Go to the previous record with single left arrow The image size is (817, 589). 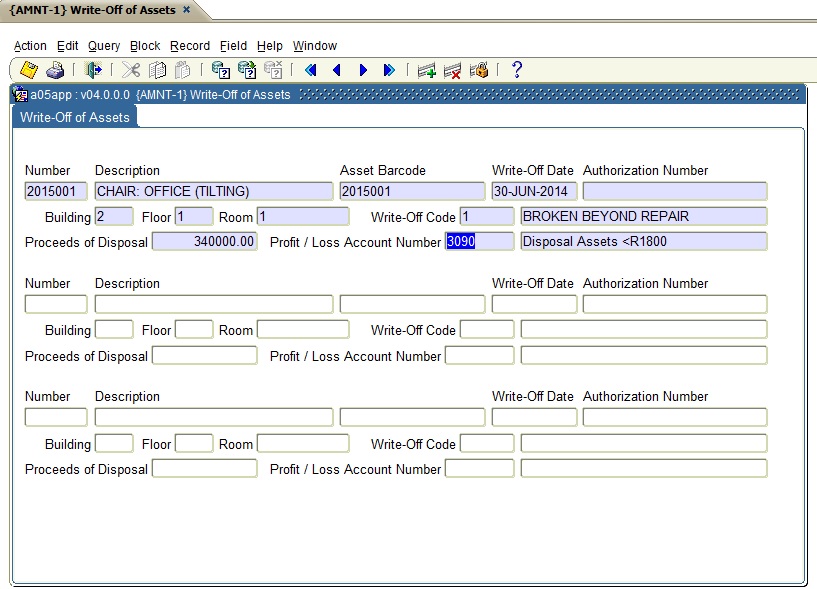tap(337, 70)
